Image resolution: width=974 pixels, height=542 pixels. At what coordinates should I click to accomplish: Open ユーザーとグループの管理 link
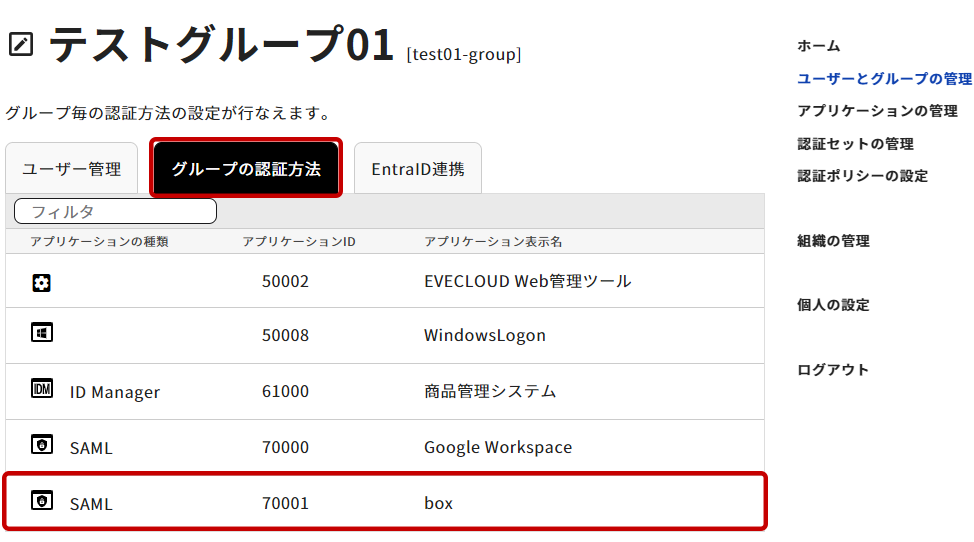pyautogui.click(x=884, y=78)
